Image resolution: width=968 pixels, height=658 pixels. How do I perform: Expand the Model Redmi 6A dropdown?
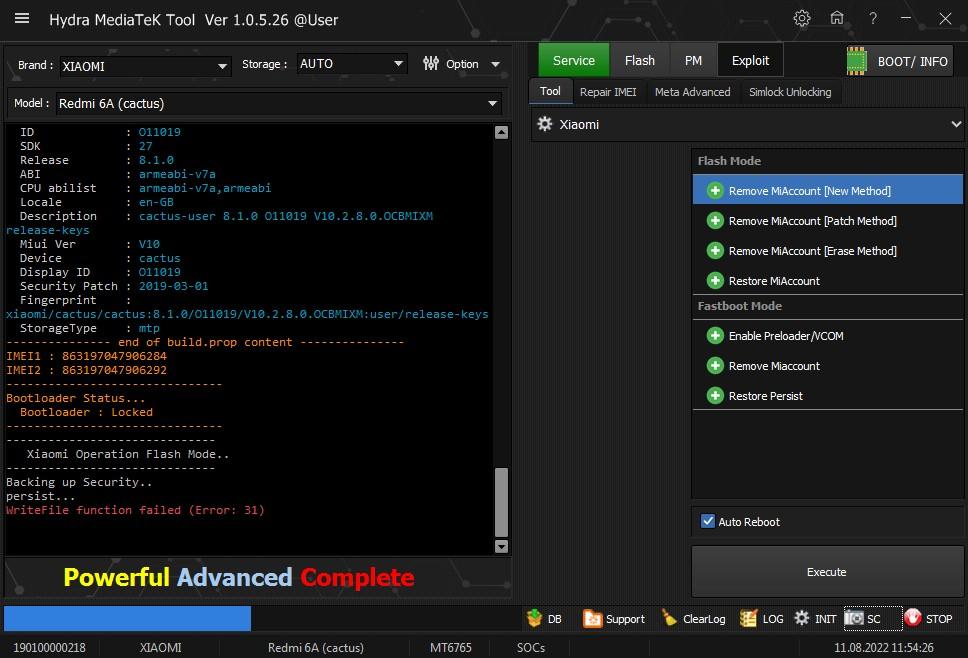pos(492,103)
